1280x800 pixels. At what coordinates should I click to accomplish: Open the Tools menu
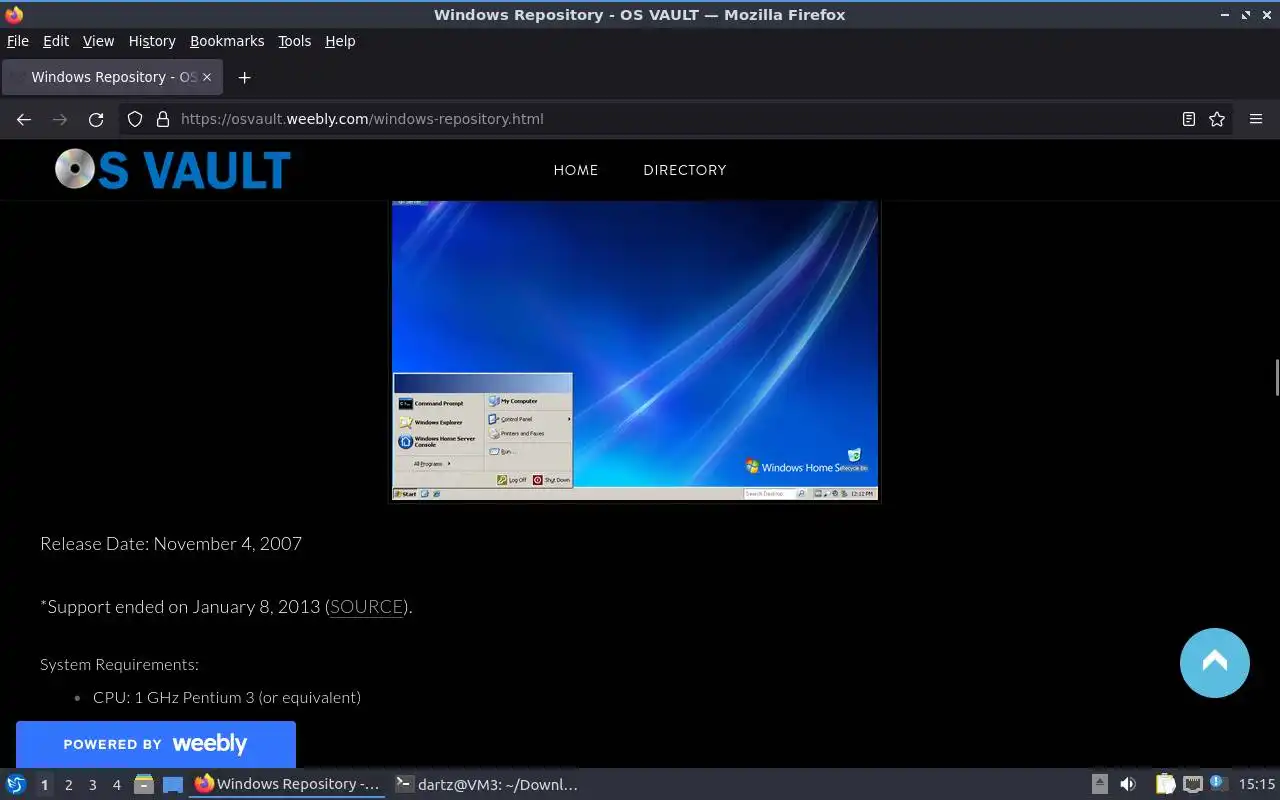[x=295, y=41]
